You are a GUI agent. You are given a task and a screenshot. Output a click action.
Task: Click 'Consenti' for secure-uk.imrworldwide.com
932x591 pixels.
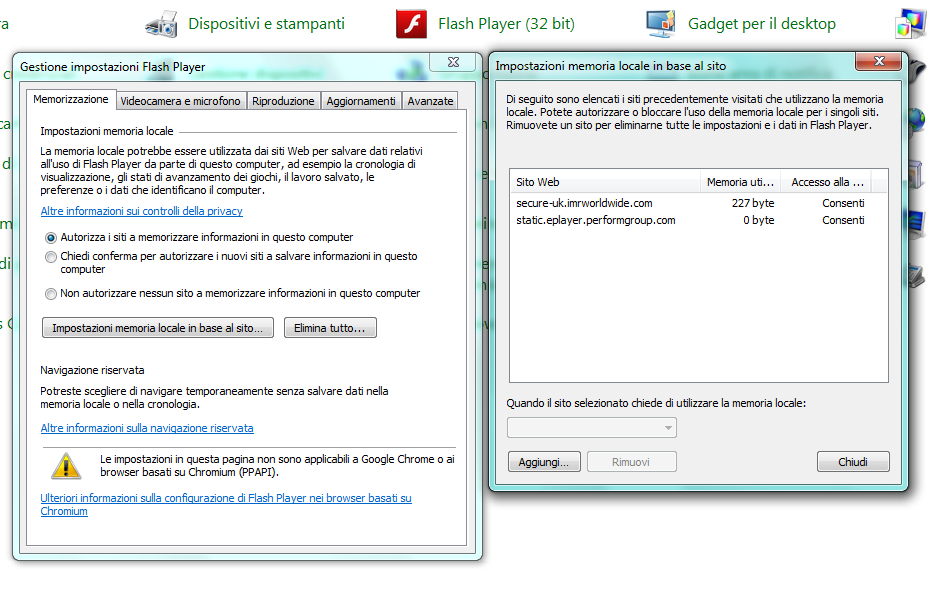pyautogui.click(x=843, y=203)
